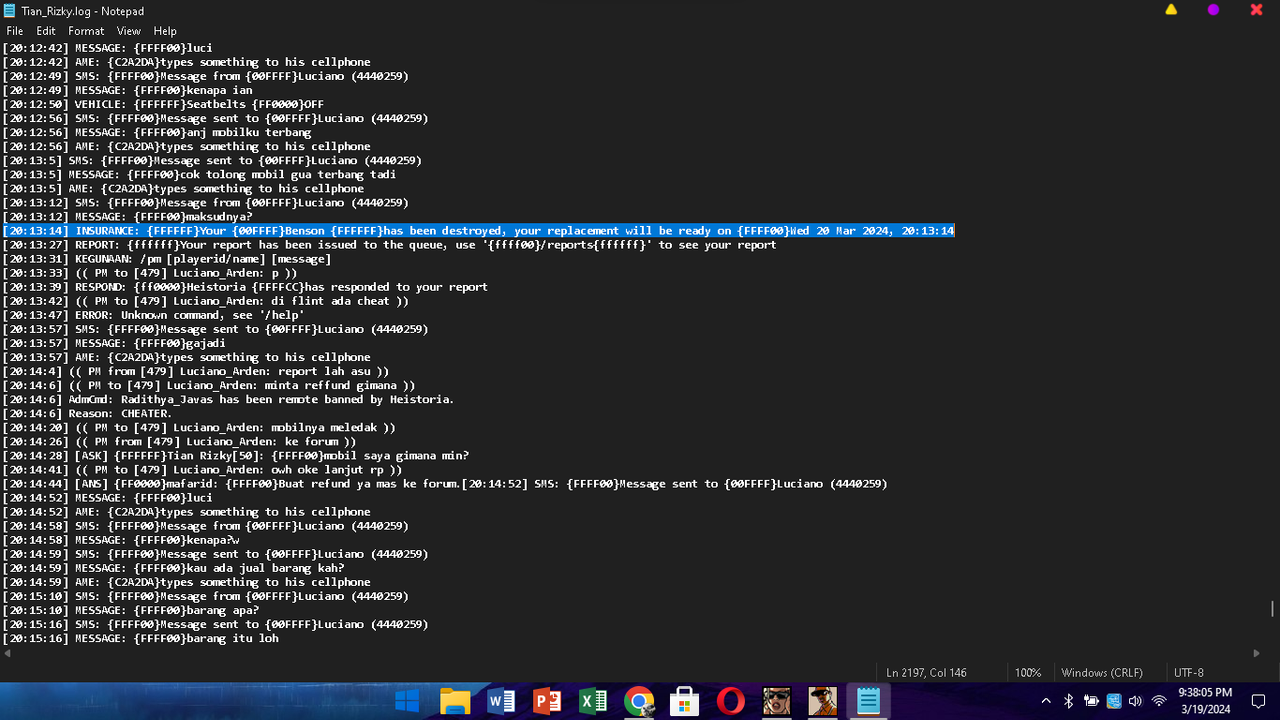Open File Explorer from the taskbar
This screenshot has width=1280, height=720.
[455, 701]
